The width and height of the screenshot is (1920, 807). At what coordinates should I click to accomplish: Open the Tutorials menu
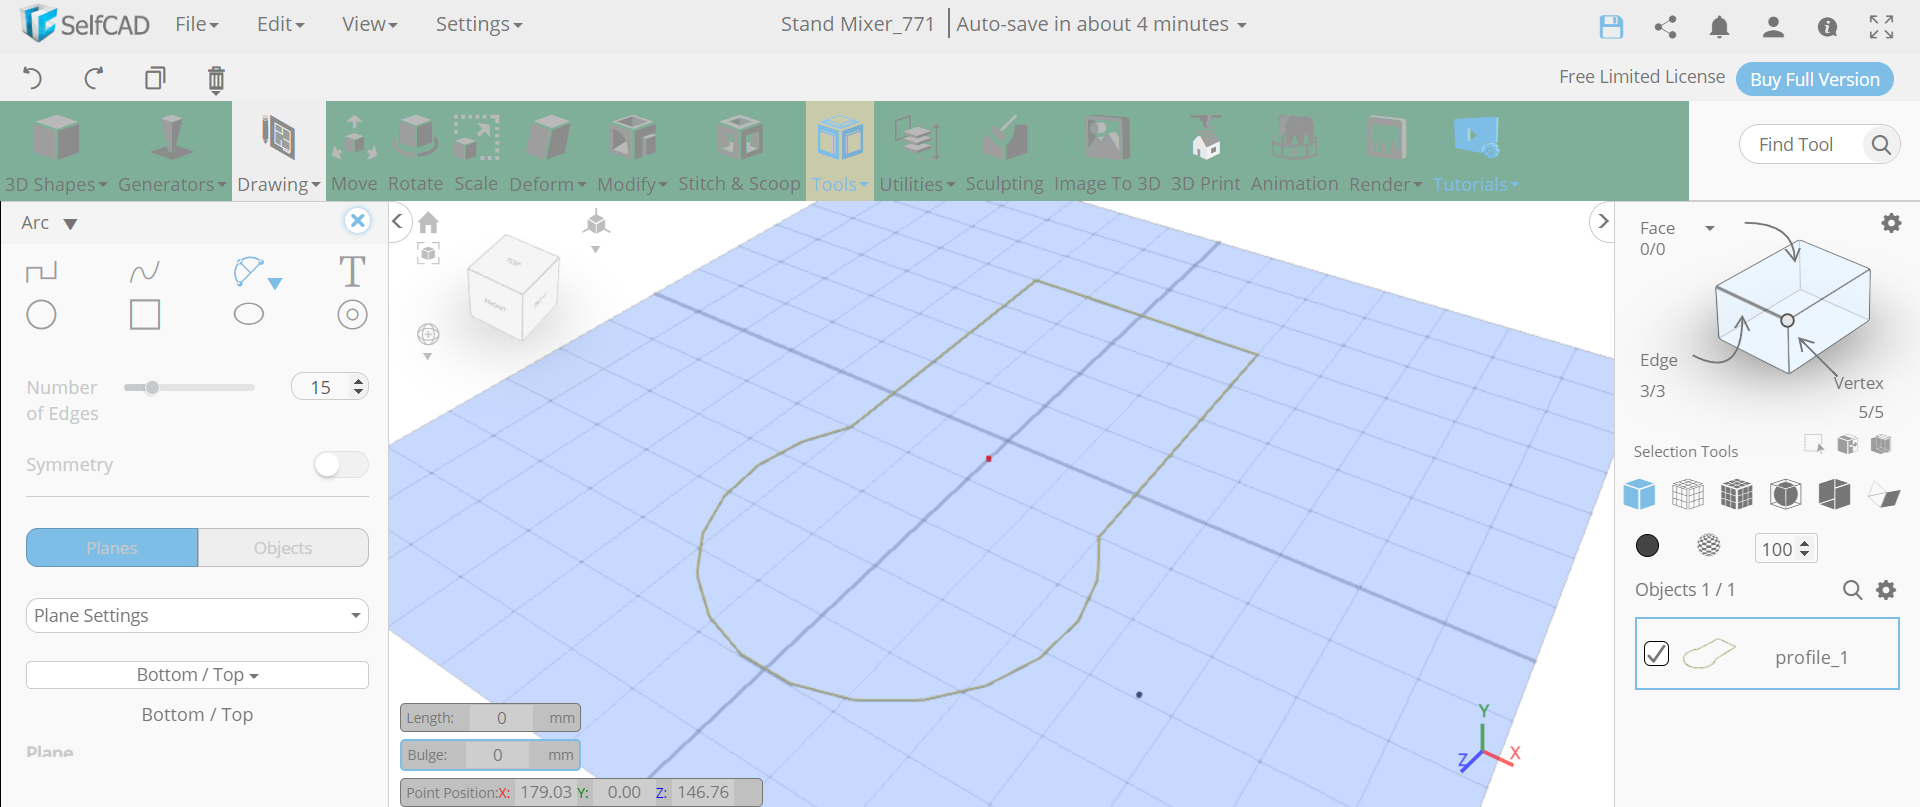1476,152
